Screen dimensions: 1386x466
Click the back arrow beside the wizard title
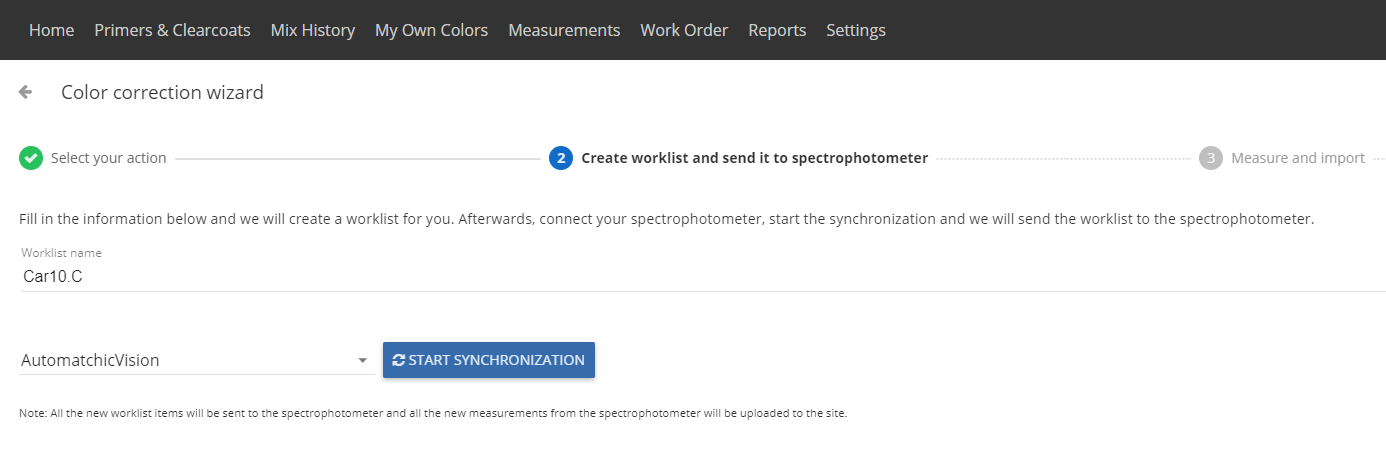click(26, 92)
